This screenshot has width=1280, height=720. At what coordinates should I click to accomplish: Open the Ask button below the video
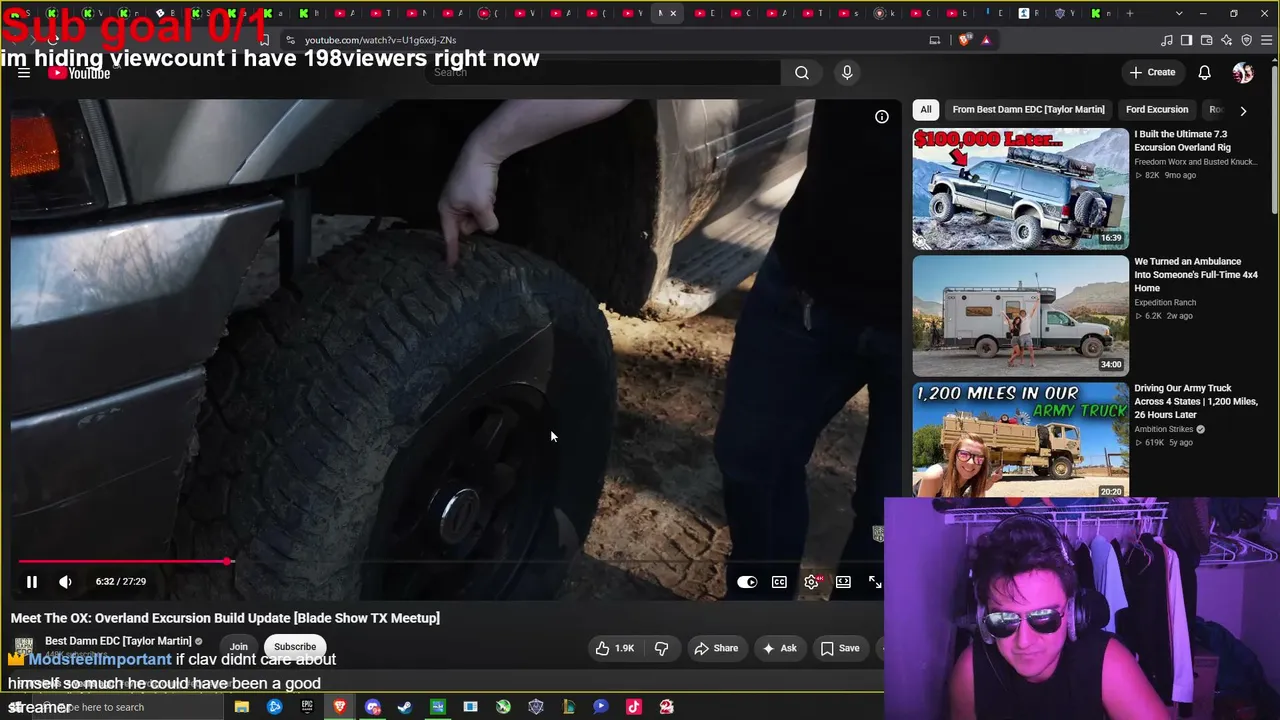[779, 648]
